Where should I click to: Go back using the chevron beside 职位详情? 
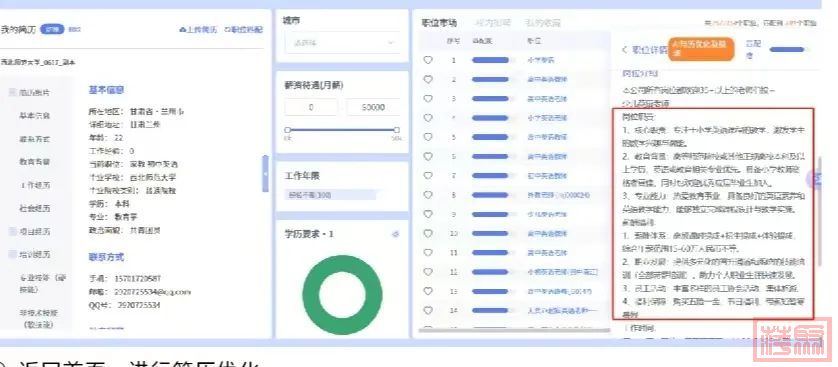pyautogui.click(x=625, y=50)
